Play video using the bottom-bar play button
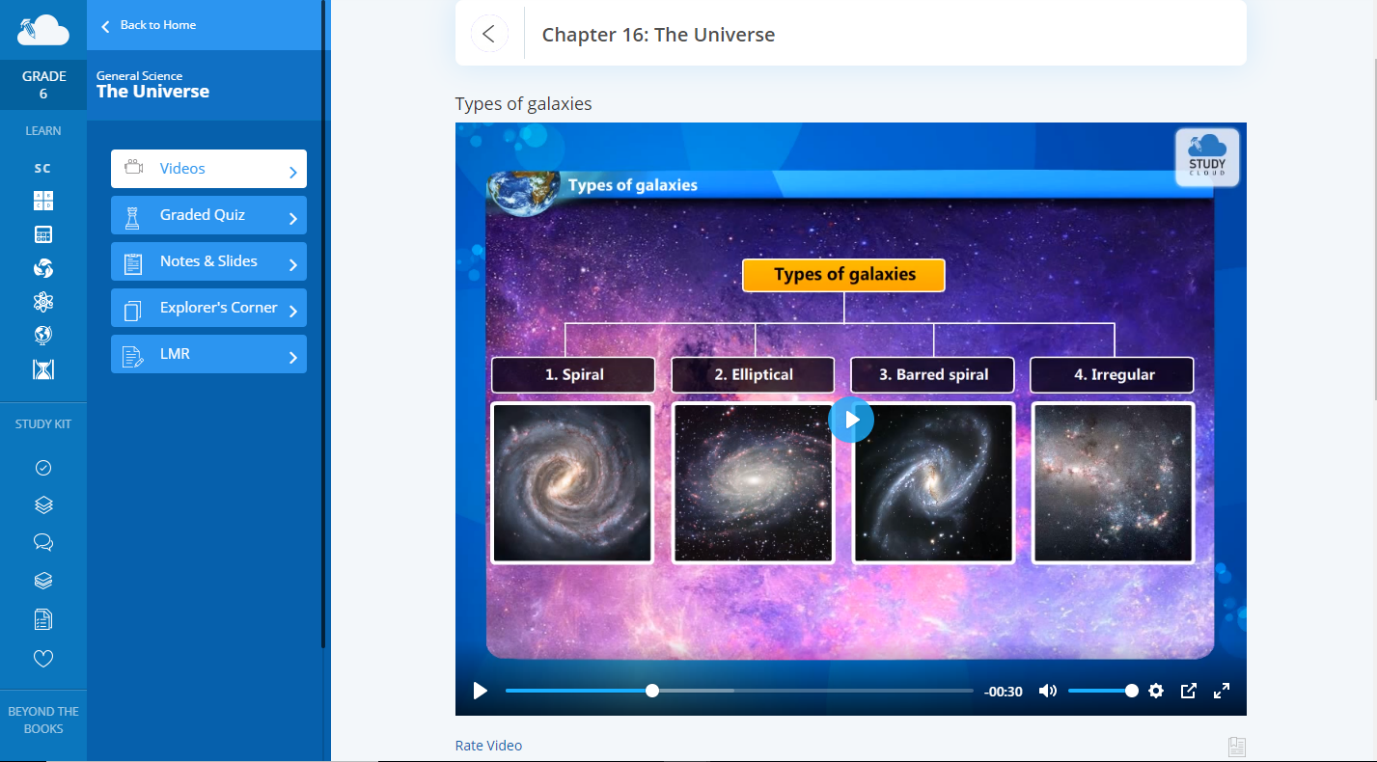1377x762 pixels. (480, 691)
